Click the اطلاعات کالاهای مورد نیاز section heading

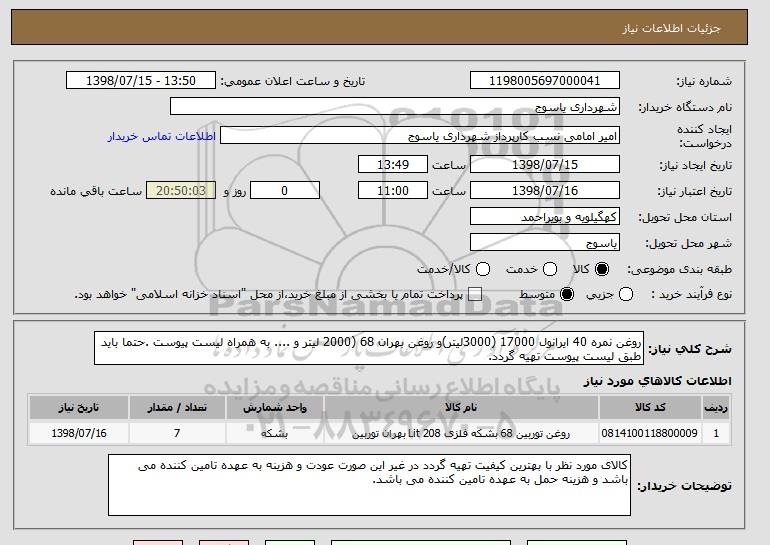pos(658,381)
